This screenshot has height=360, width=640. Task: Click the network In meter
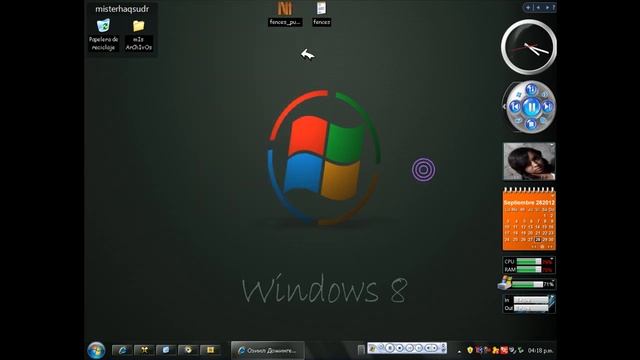pos(531,300)
